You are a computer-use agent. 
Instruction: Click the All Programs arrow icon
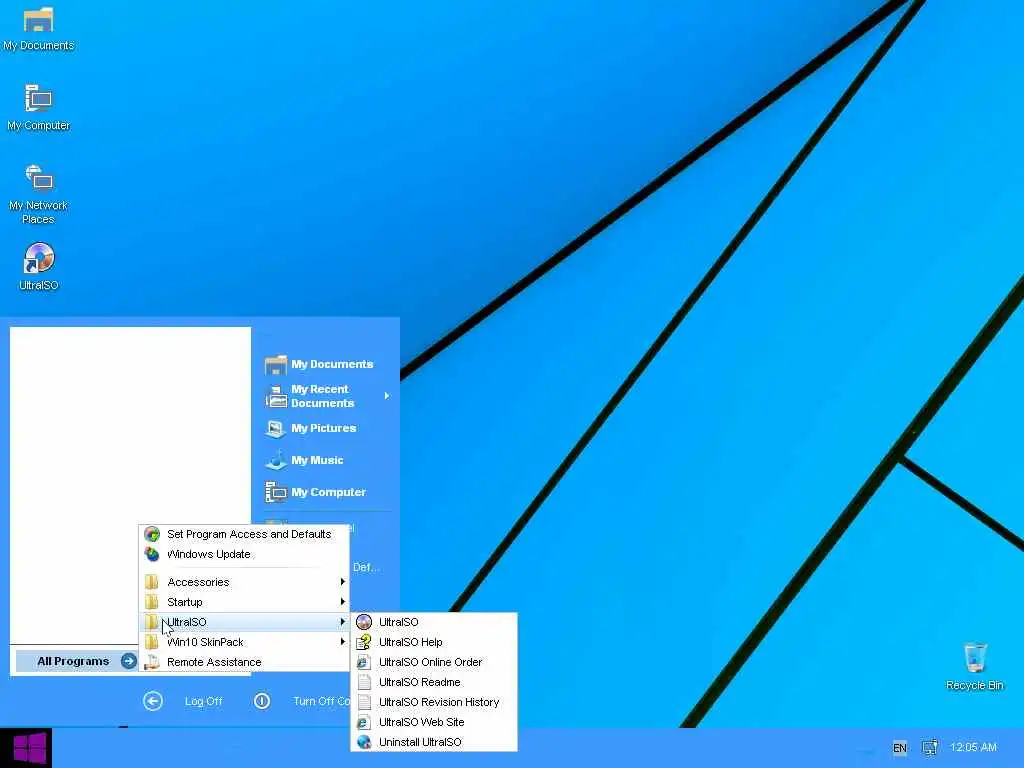pos(129,662)
